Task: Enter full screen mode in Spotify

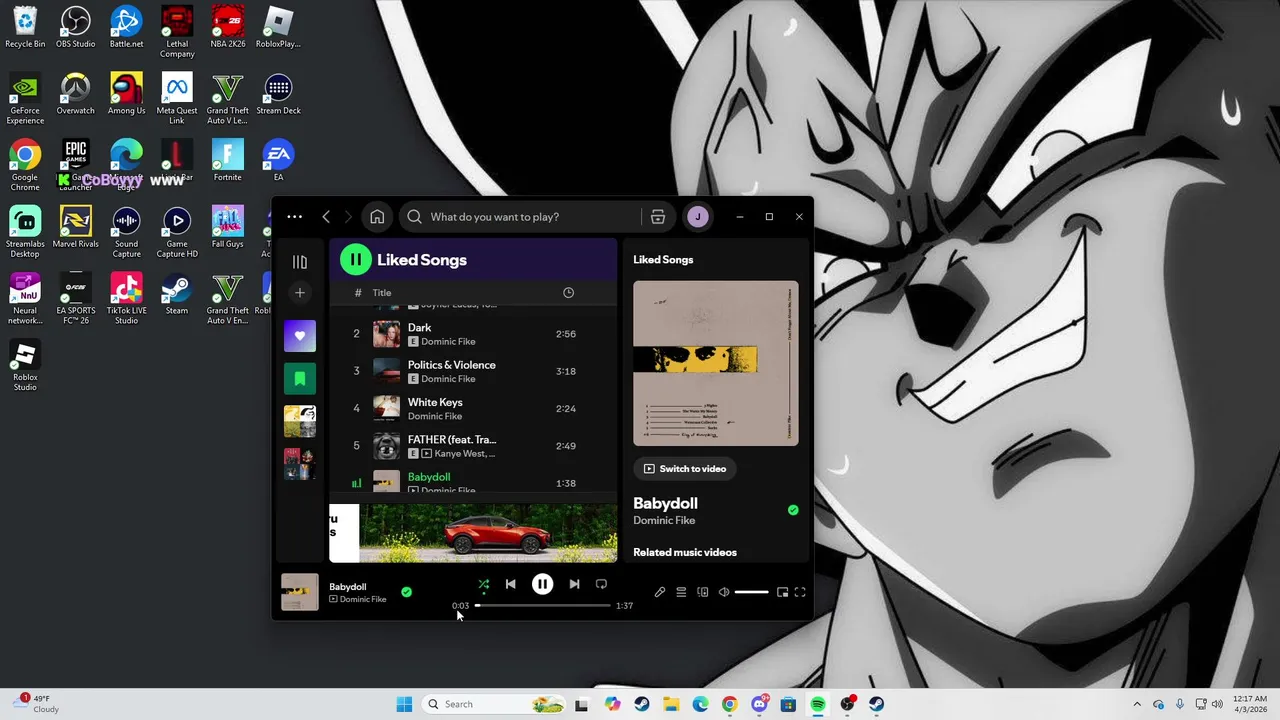Action: click(800, 592)
